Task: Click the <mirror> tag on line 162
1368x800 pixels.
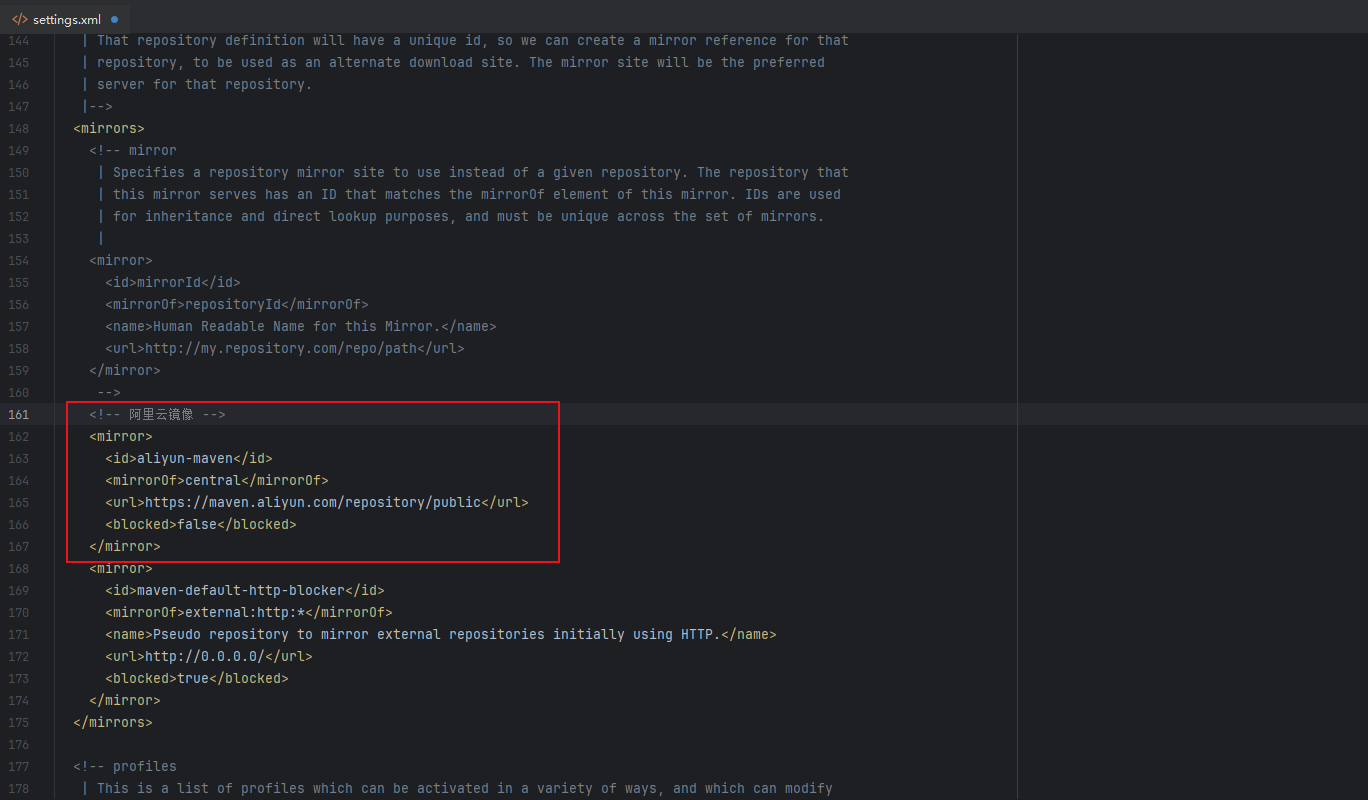Action: 121,436
